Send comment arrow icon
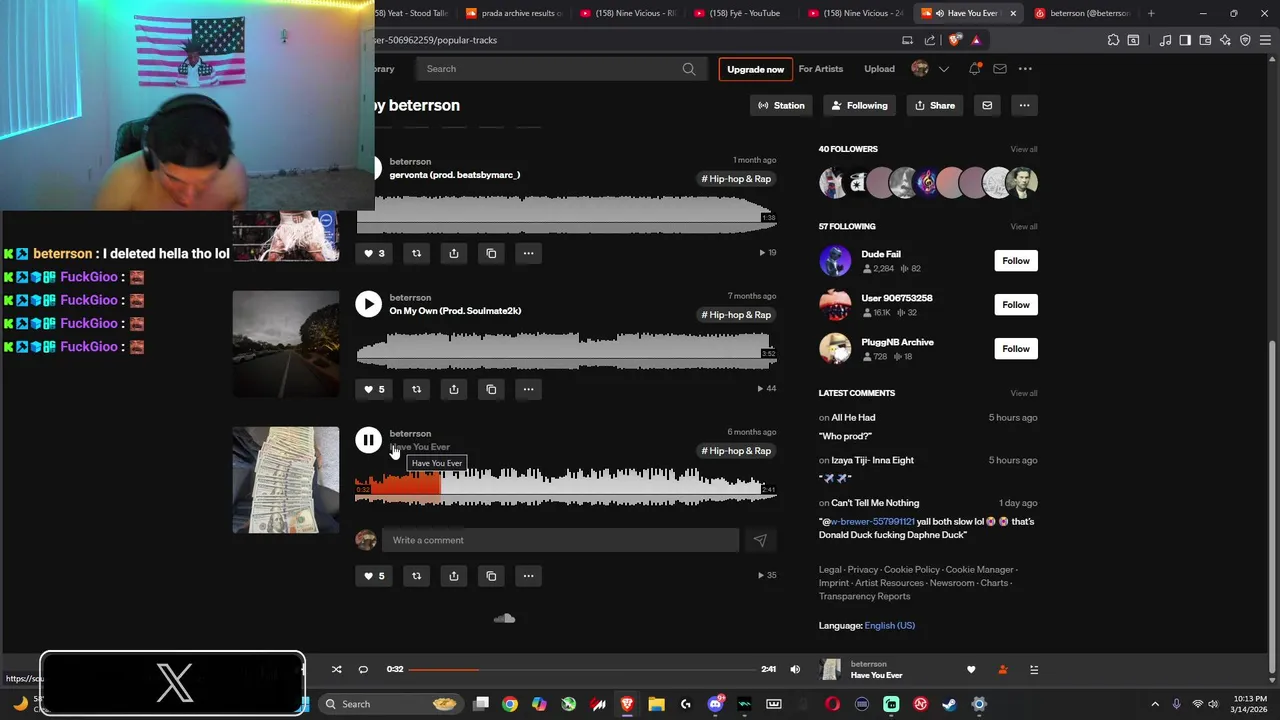 760,540
